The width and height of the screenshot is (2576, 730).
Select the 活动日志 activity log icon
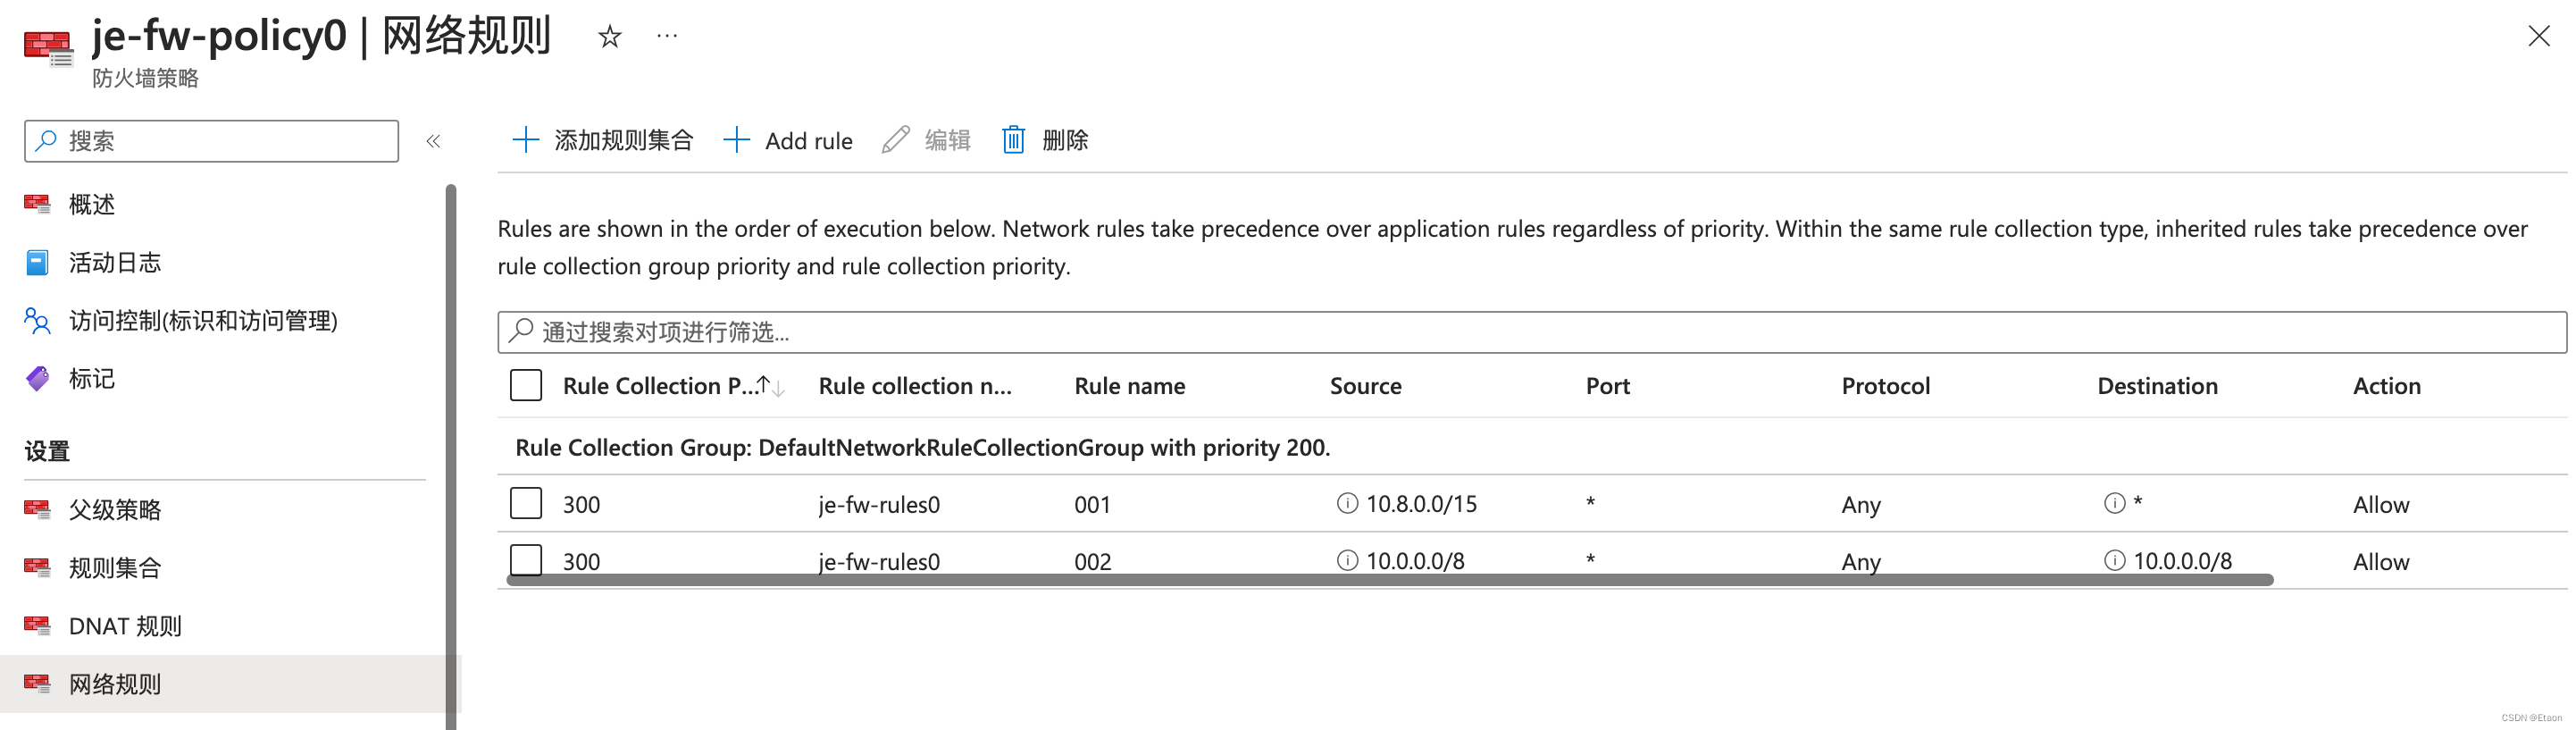(37, 262)
